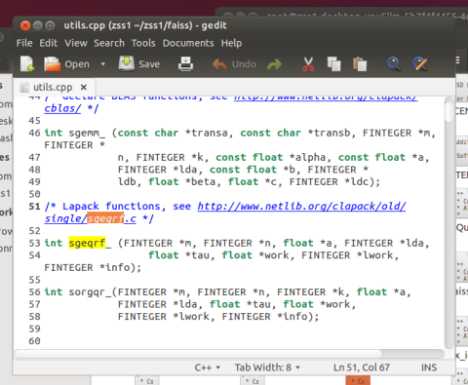Follow the netlib clapack/old link on line 51

click(x=301, y=206)
